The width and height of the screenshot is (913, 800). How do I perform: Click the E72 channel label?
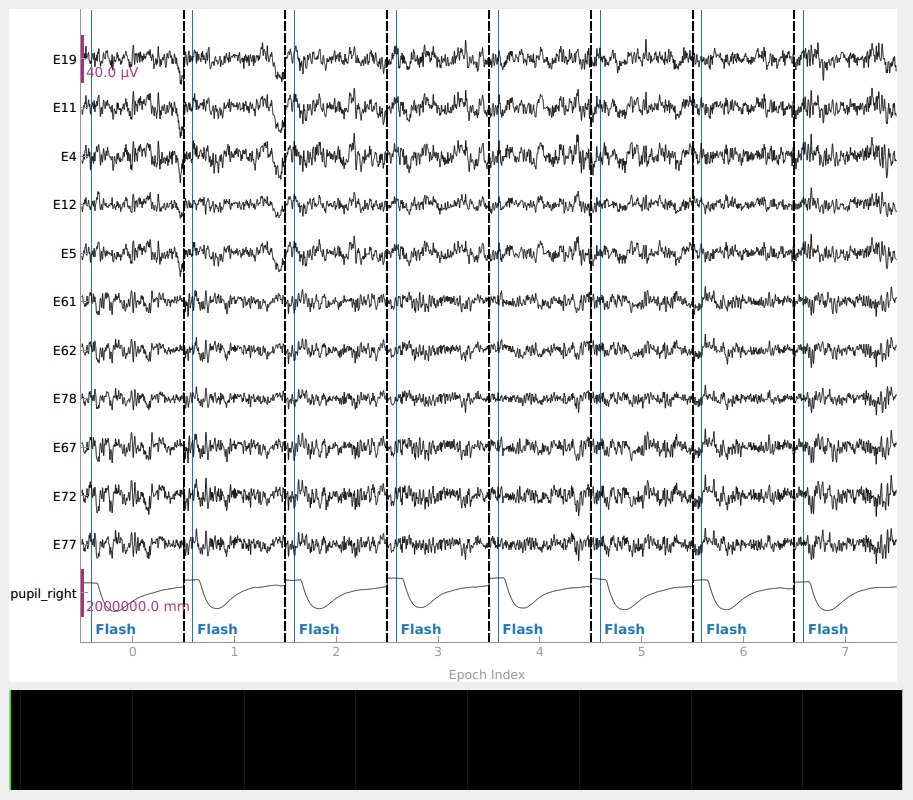64,497
